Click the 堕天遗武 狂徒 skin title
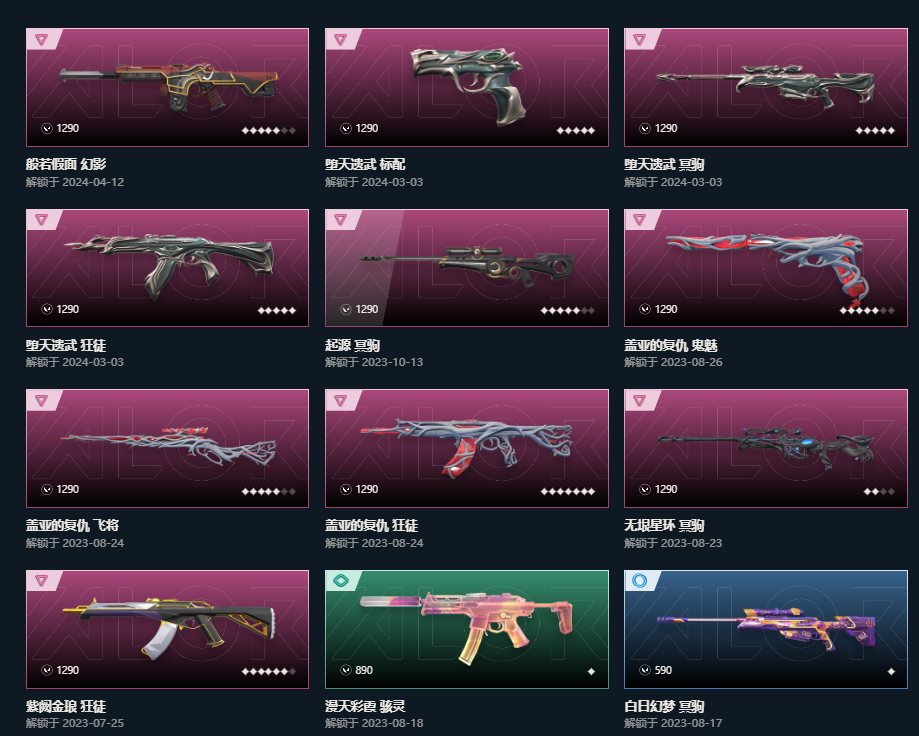919x736 pixels. tap(66, 345)
